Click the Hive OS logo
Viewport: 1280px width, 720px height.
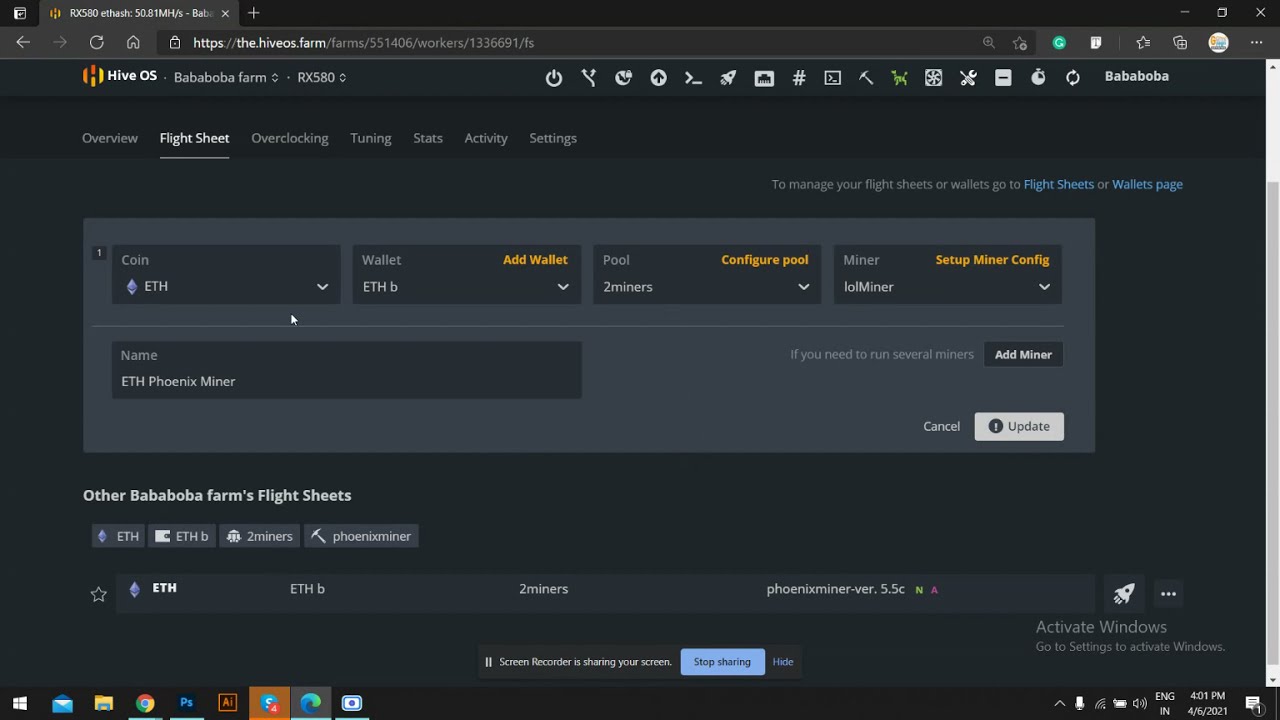coord(120,76)
